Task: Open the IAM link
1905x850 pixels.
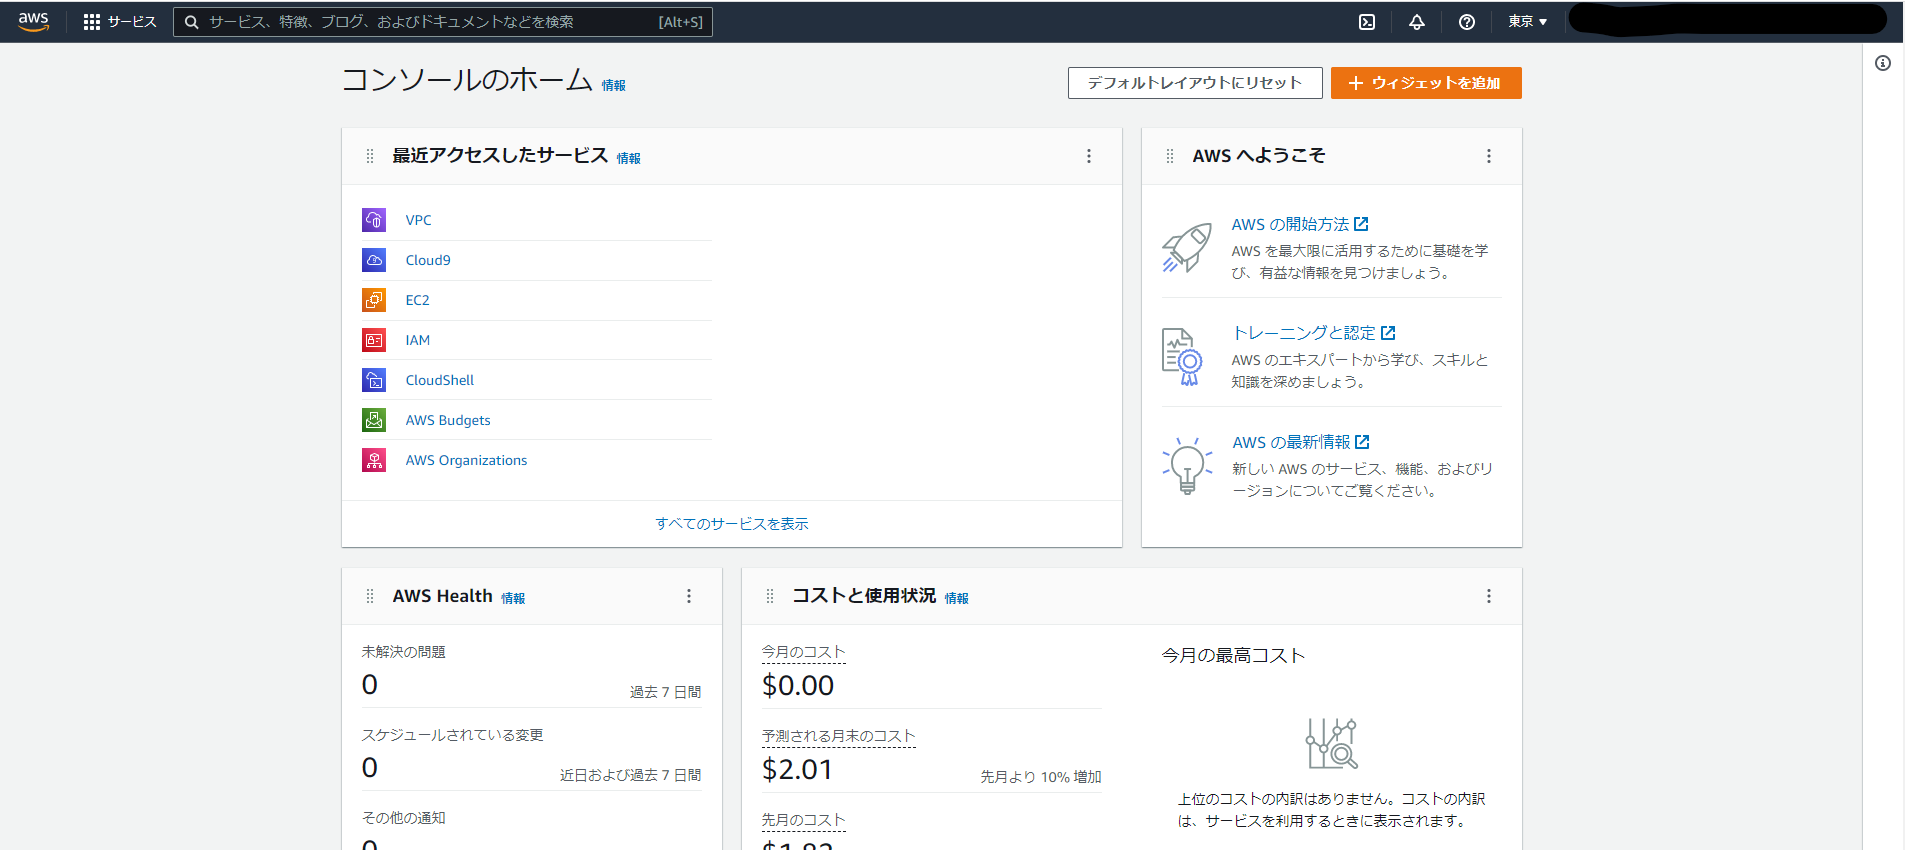Action: [x=418, y=340]
